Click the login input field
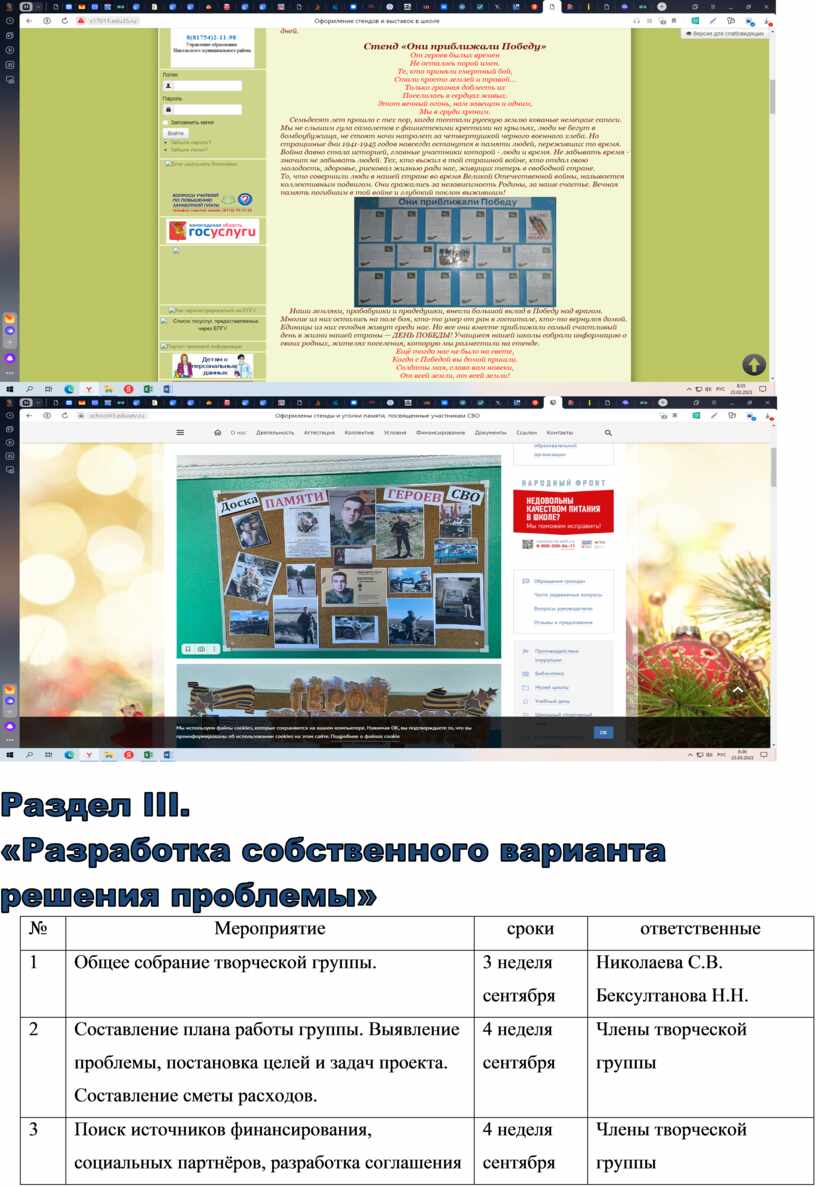The height and width of the screenshot is (1187, 816). (206, 86)
